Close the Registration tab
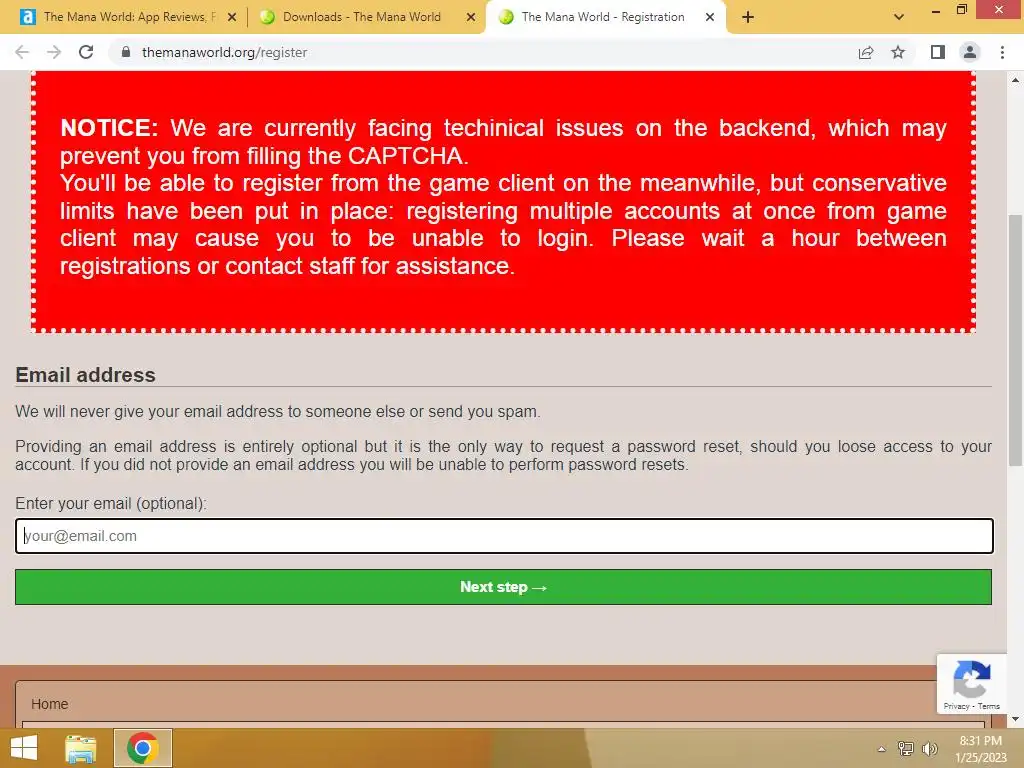This screenshot has height=768, width=1024. click(710, 17)
